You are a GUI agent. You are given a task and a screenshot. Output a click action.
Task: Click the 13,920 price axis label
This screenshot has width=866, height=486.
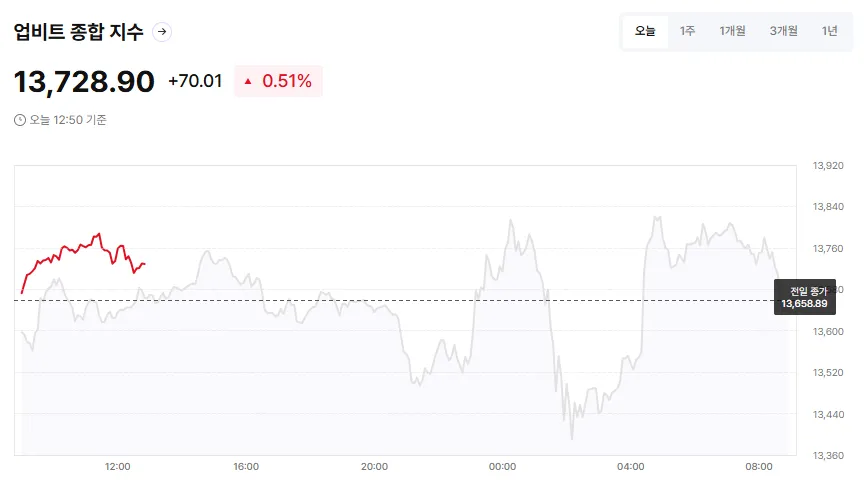[828, 166]
